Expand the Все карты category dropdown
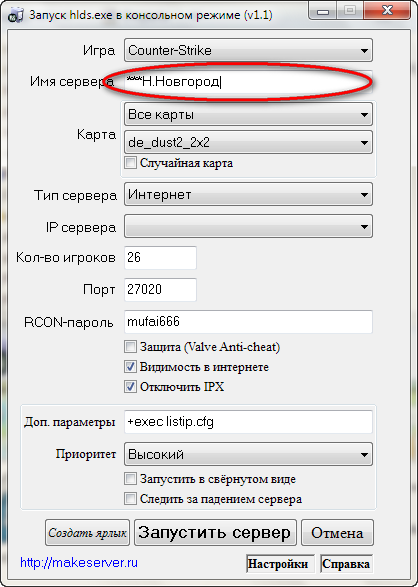The width and height of the screenshot is (418, 587). [248, 114]
